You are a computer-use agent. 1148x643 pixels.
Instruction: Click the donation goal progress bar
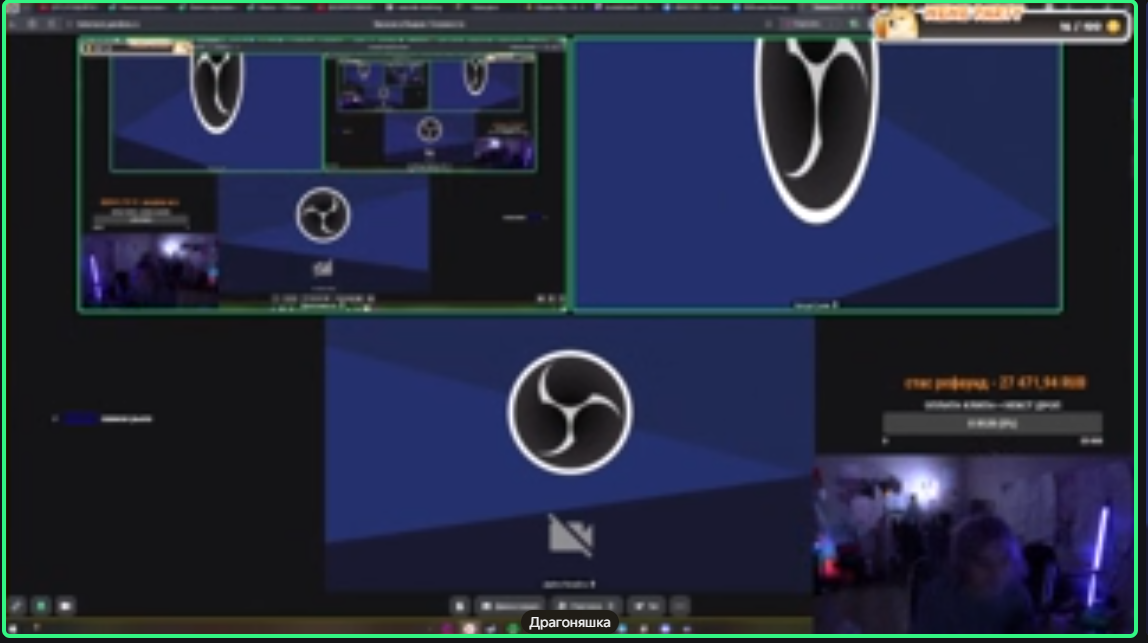[x=992, y=424]
